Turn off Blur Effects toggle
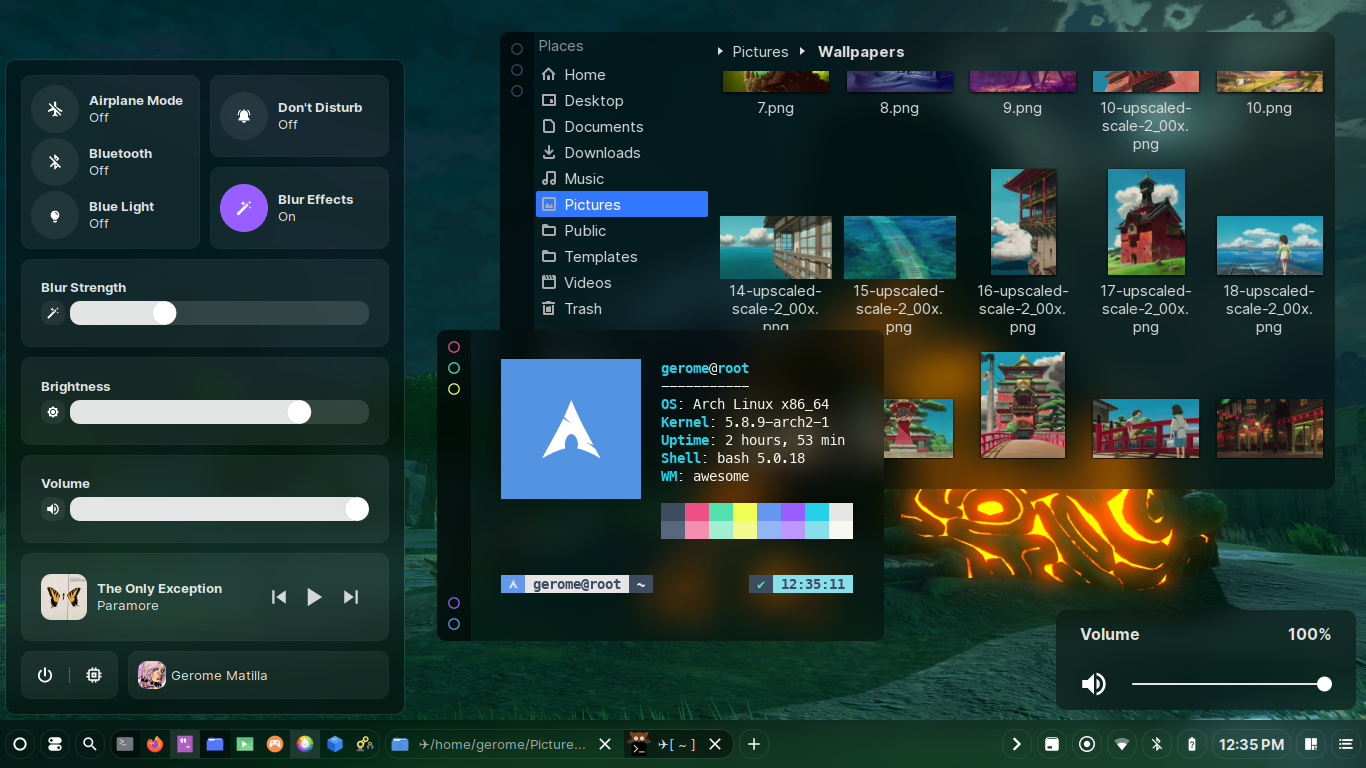Viewport: 1366px width, 768px height. coord(244,208)
